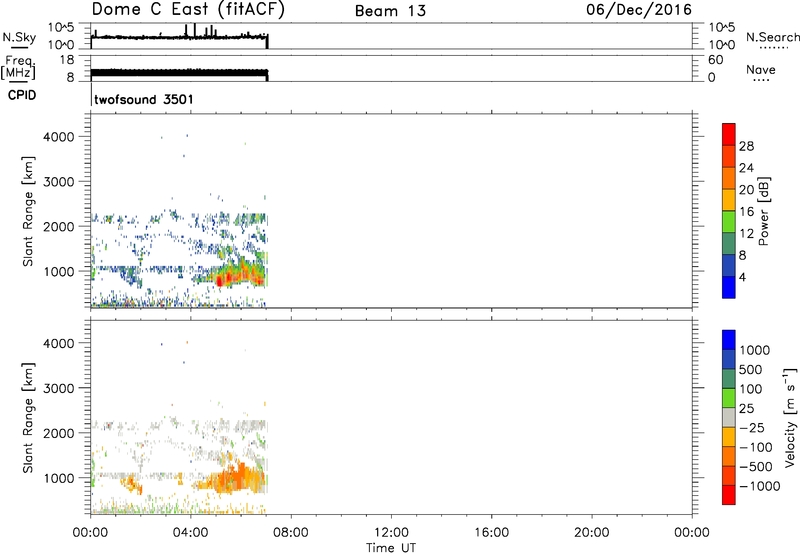The height and width of the screenshot is (554, 800).
Task: Pick the red bottom Velocity colorbar segment
Action: tap(729, 495)
